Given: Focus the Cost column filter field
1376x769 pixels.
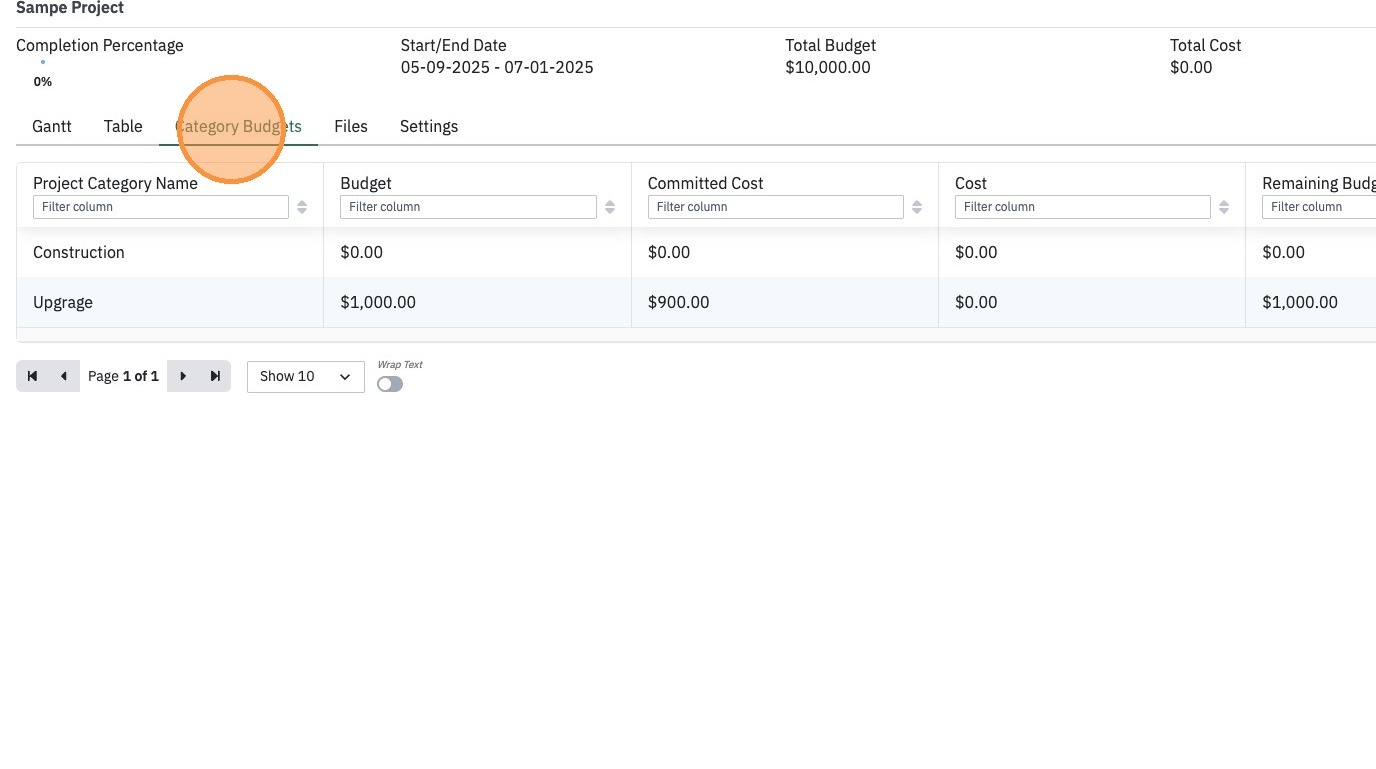Looking at the screenshot, I should (1083, 207).
